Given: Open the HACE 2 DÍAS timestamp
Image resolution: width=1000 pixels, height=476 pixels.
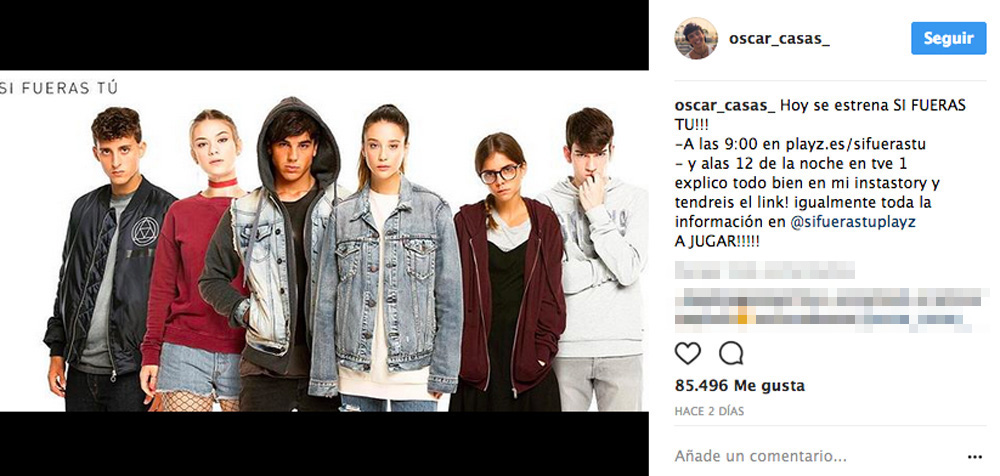Looking at the screenshot, I should [709, 411].
